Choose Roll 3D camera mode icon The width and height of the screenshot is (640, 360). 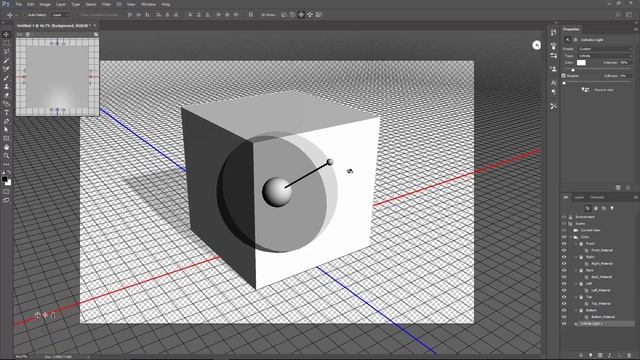pos(292,15)
